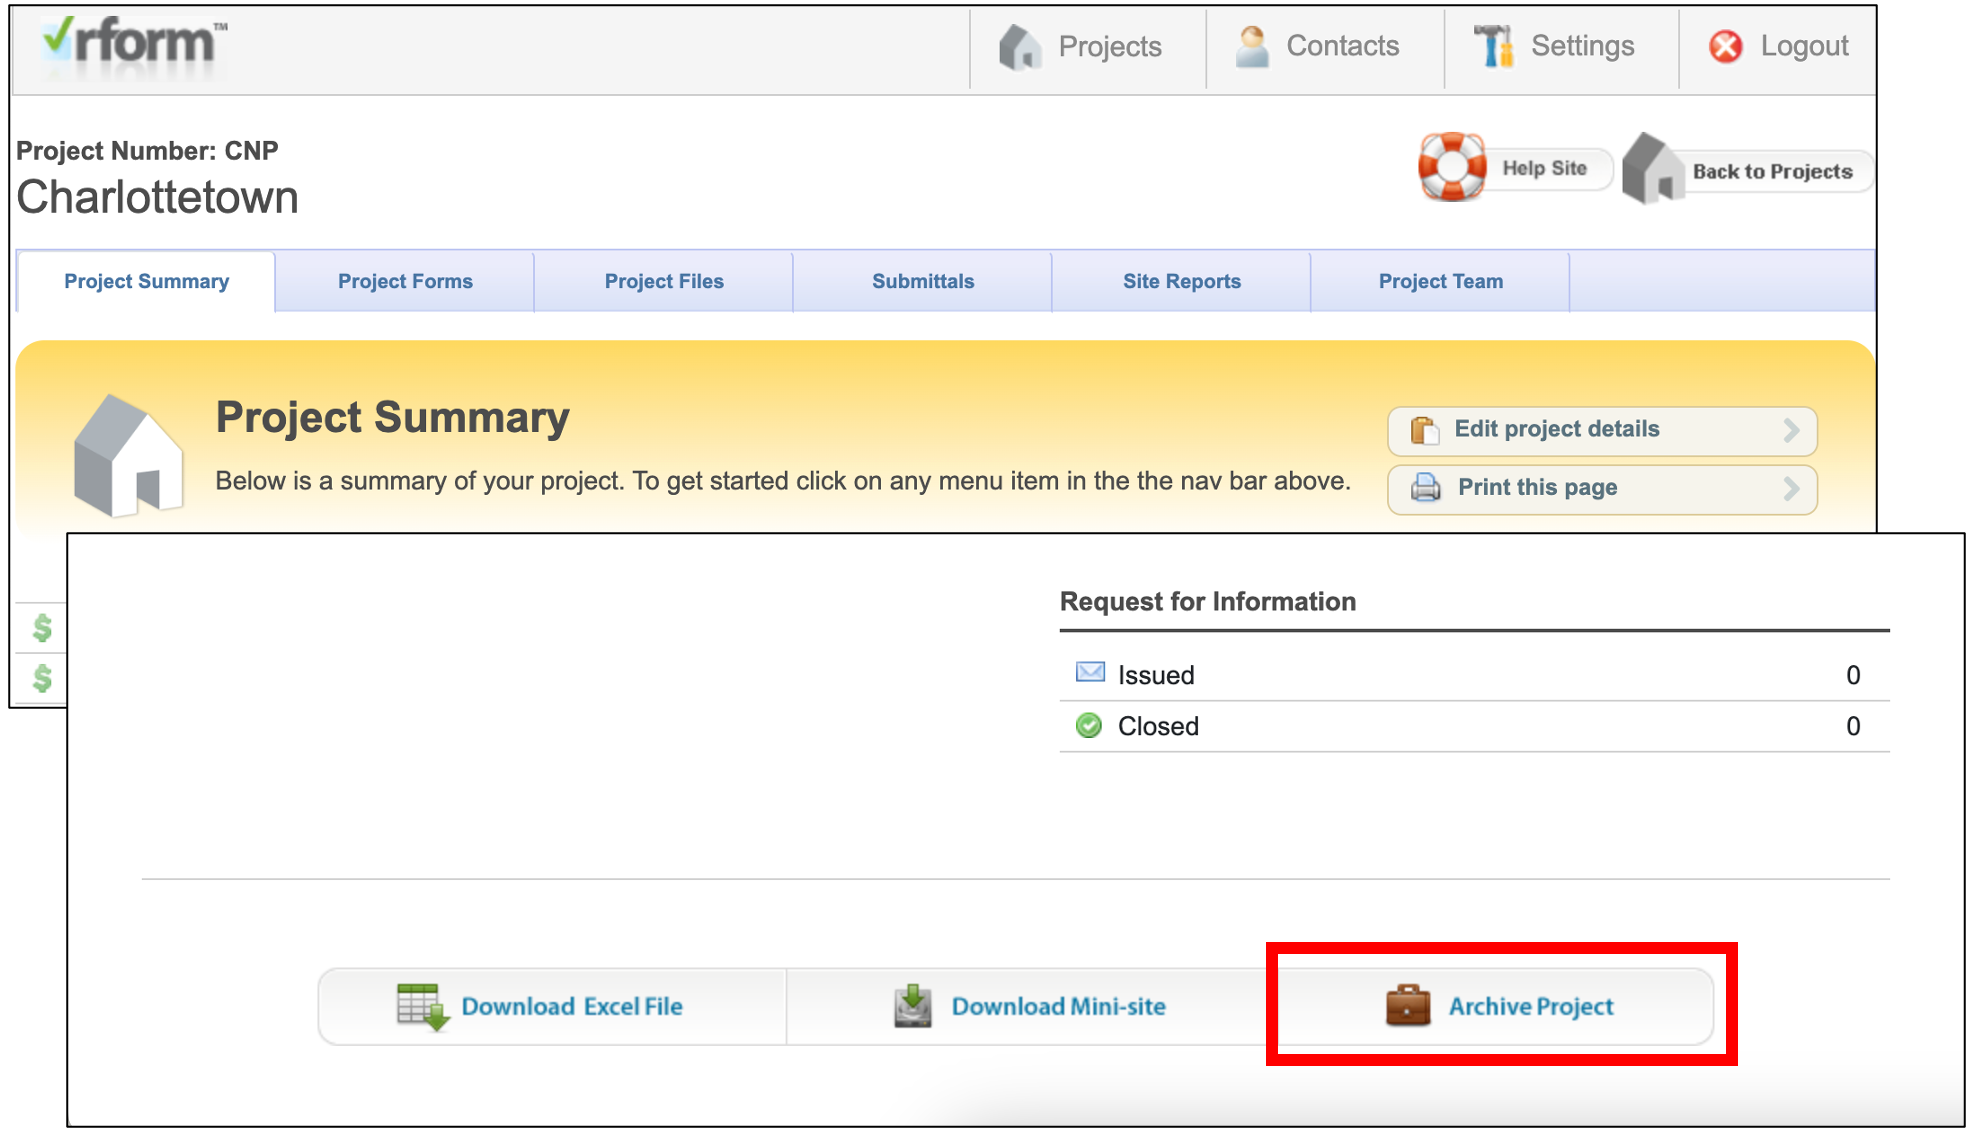Click the Download Excel File link
Image resolution: width=1970 pixels, height=1136 pixels.
pyautogui.click(x=571, y=1006)
